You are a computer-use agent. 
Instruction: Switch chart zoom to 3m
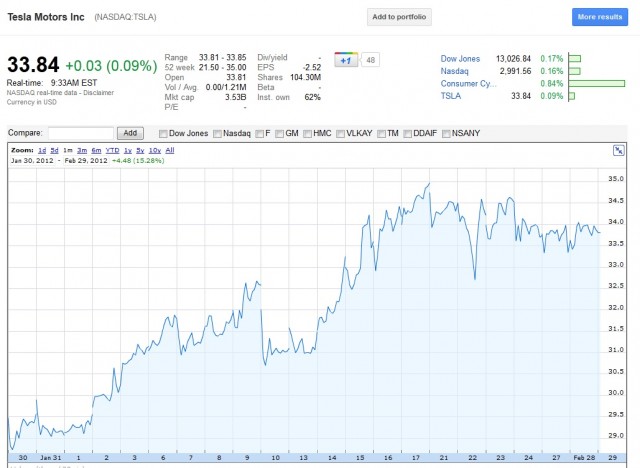coord(82,150)
